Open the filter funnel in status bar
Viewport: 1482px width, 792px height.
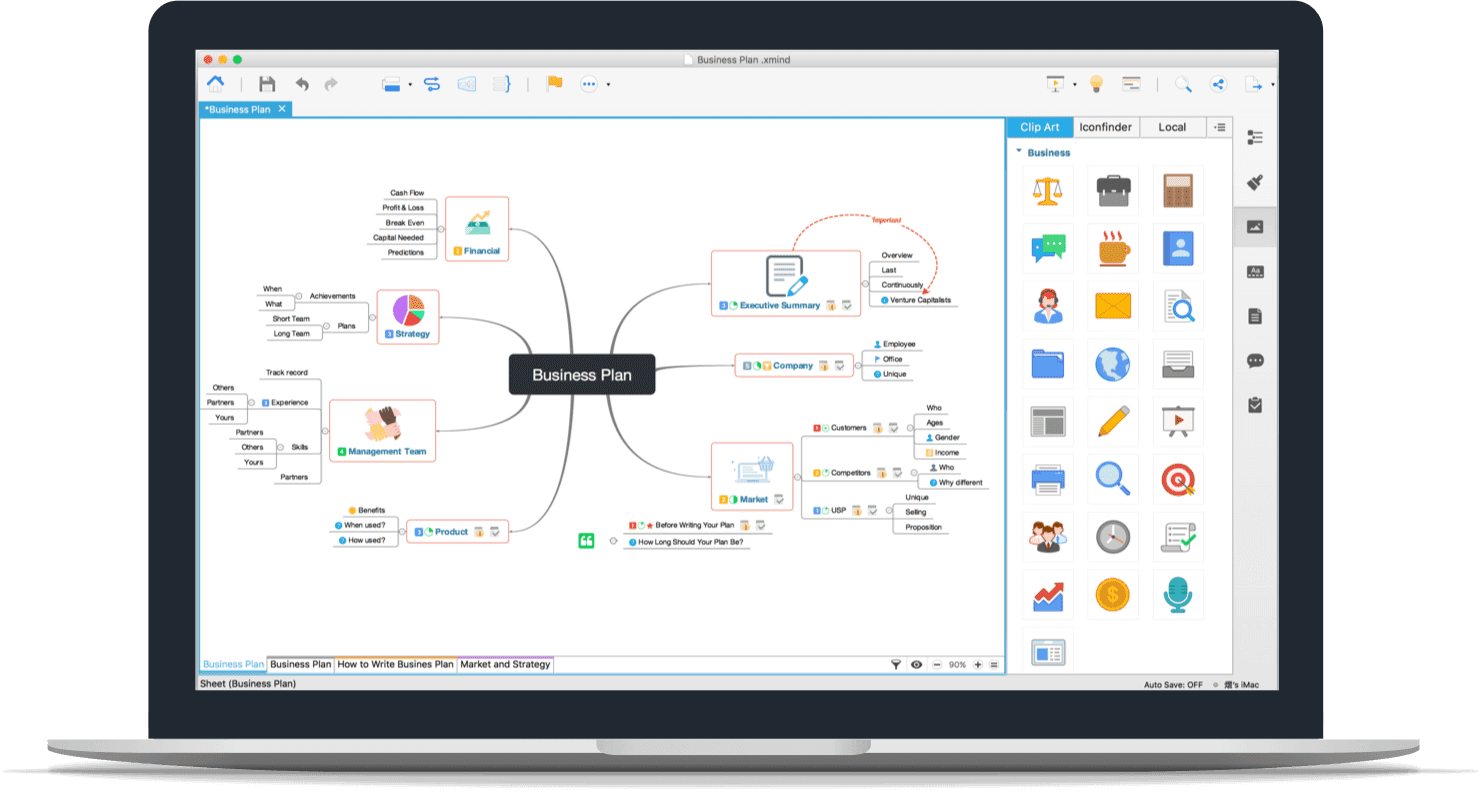(896, 665)
